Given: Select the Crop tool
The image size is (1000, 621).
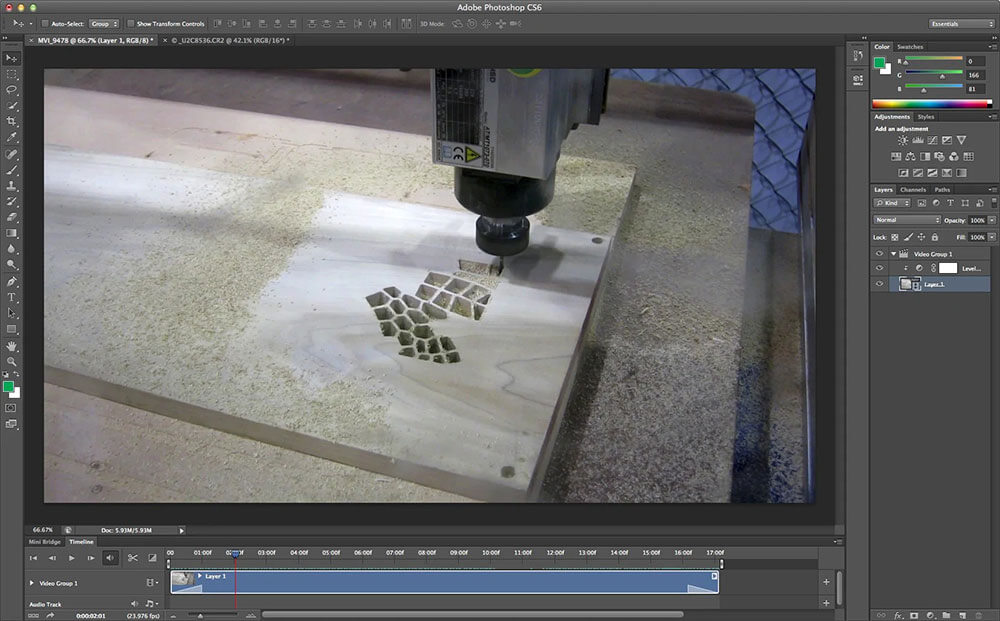Looking at the screenshot, I should tap(11, 121).
